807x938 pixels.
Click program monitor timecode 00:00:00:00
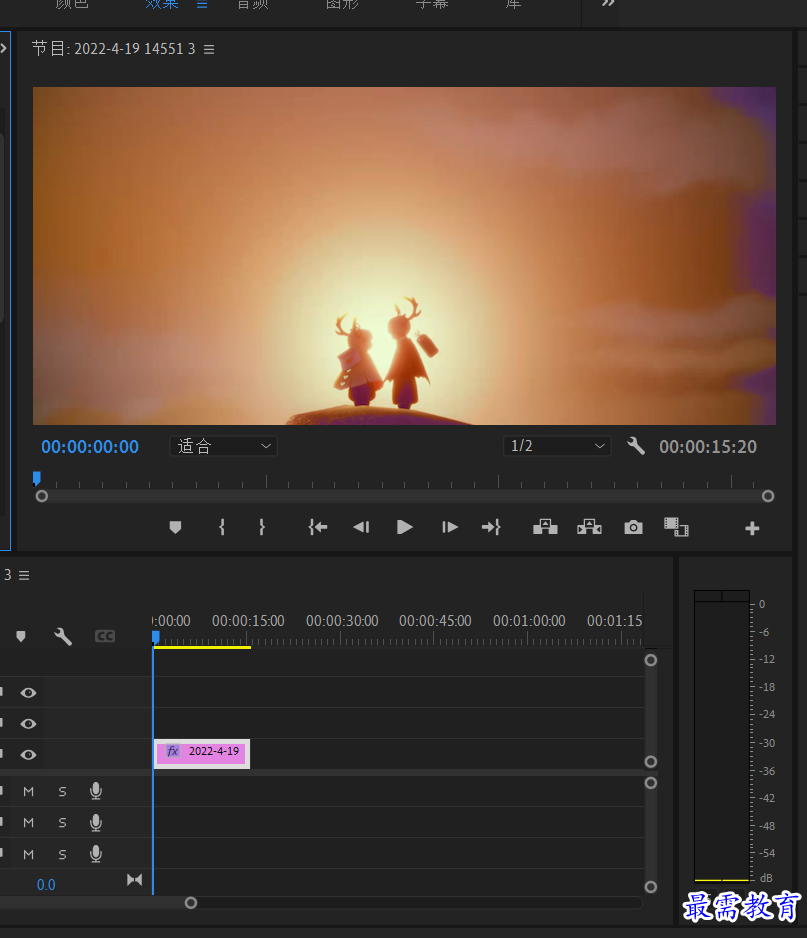(x=90, y=447)
